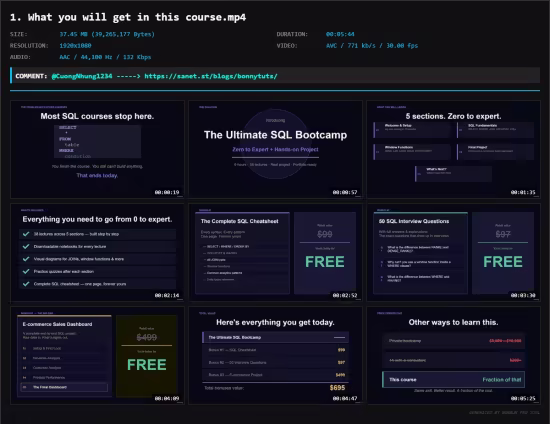
Task: Click the 'AUDIO:' label
Action: 20,57
